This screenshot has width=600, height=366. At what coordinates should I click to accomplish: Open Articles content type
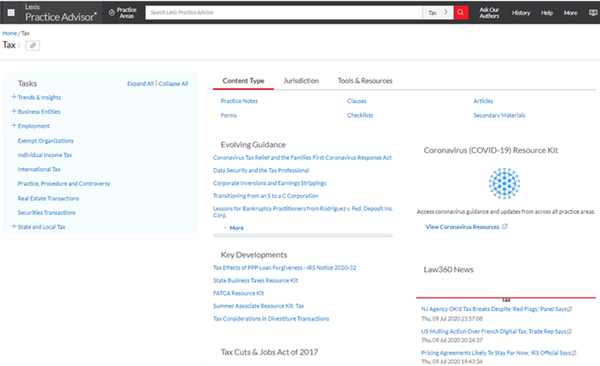[x=483, y=101]
